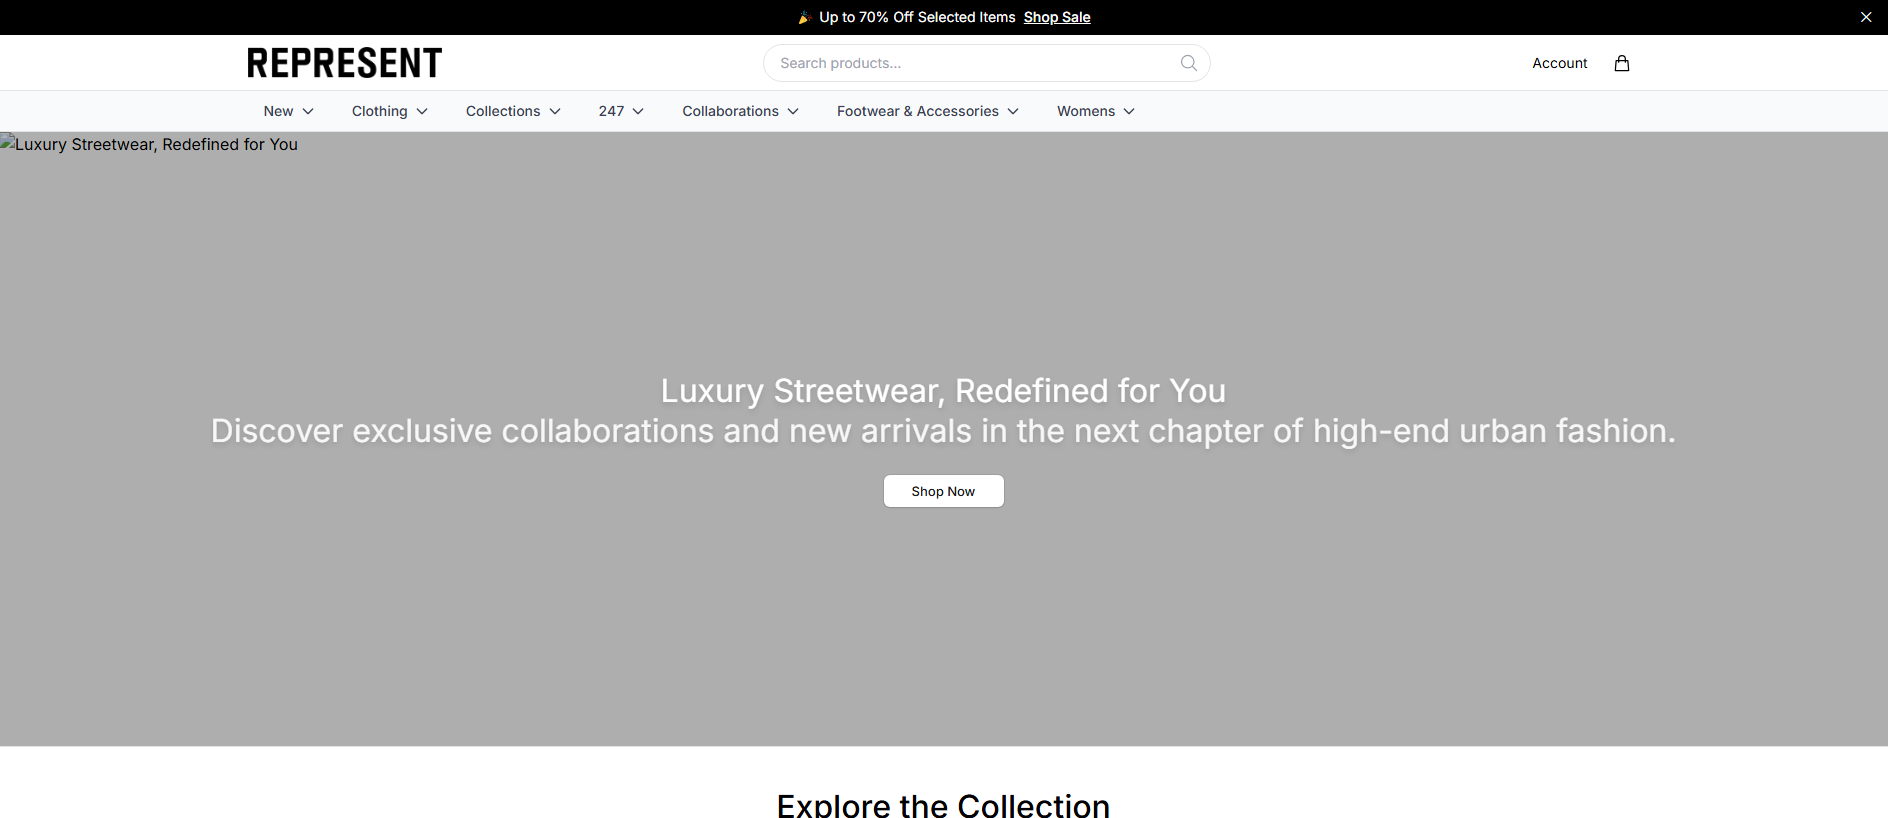
Task: Open the Collaborations dropdown
Action: 741,111
